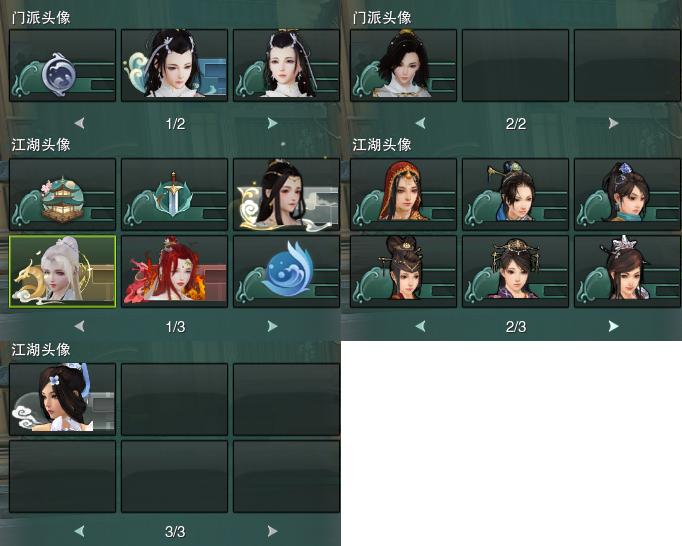
Task: Click the left arrow beside 2/3
Action: coord(420,326)
